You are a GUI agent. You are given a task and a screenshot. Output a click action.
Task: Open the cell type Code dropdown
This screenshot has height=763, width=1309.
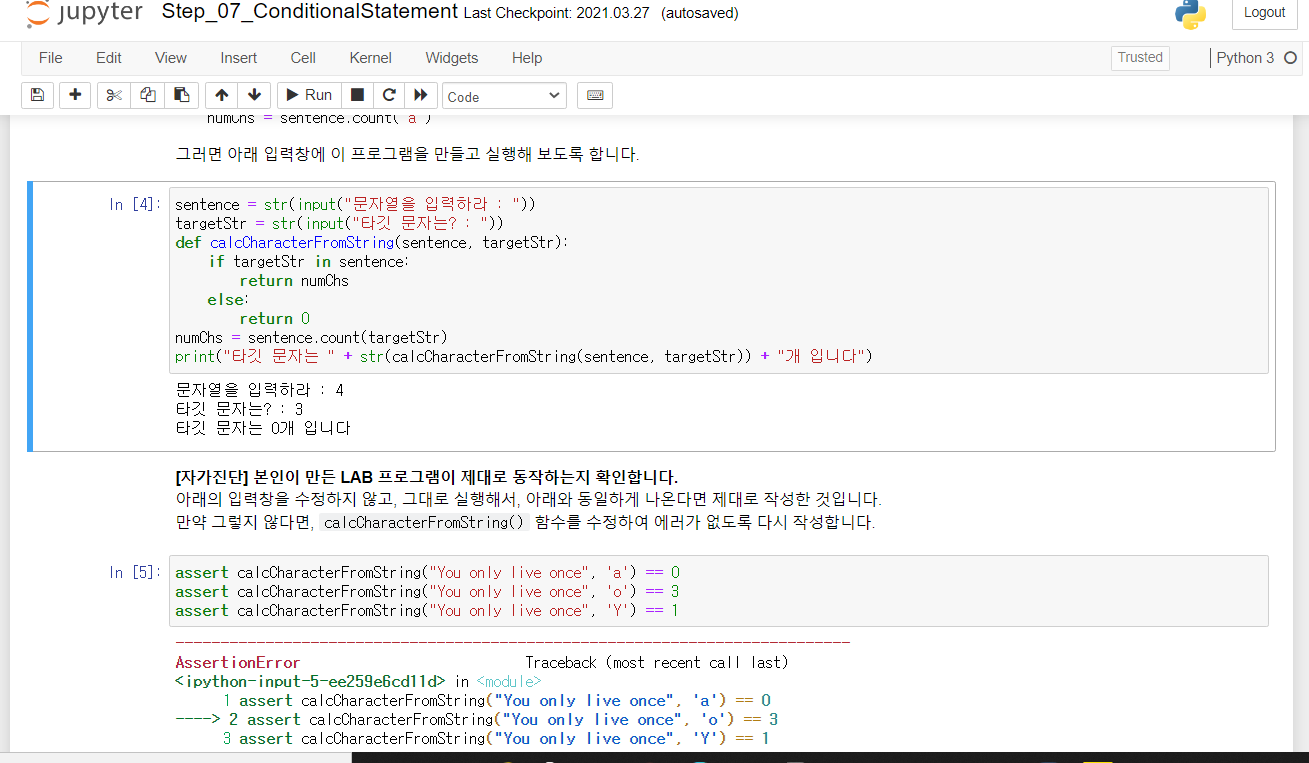click(x=504, y=96)
